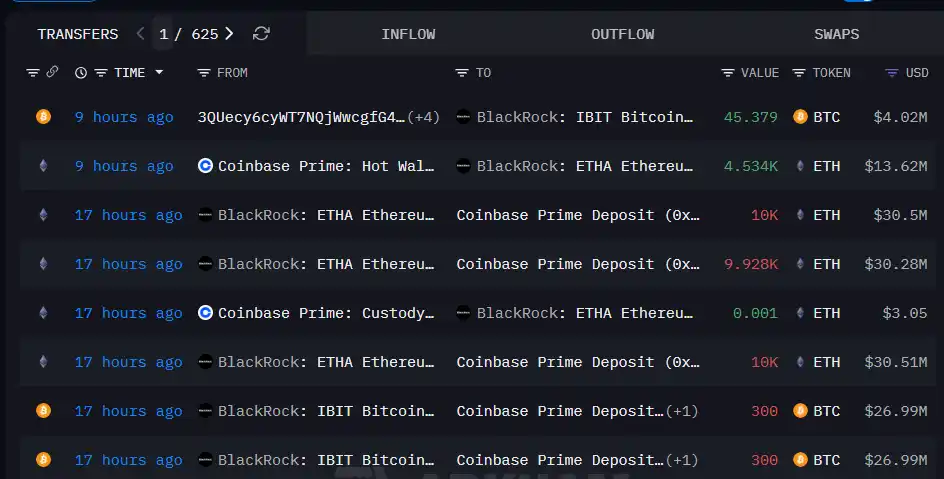Open the address 3QUecy6cyWT7NQjWwcgfG4…
Viewport: 944px width, 479px height.
301,117
